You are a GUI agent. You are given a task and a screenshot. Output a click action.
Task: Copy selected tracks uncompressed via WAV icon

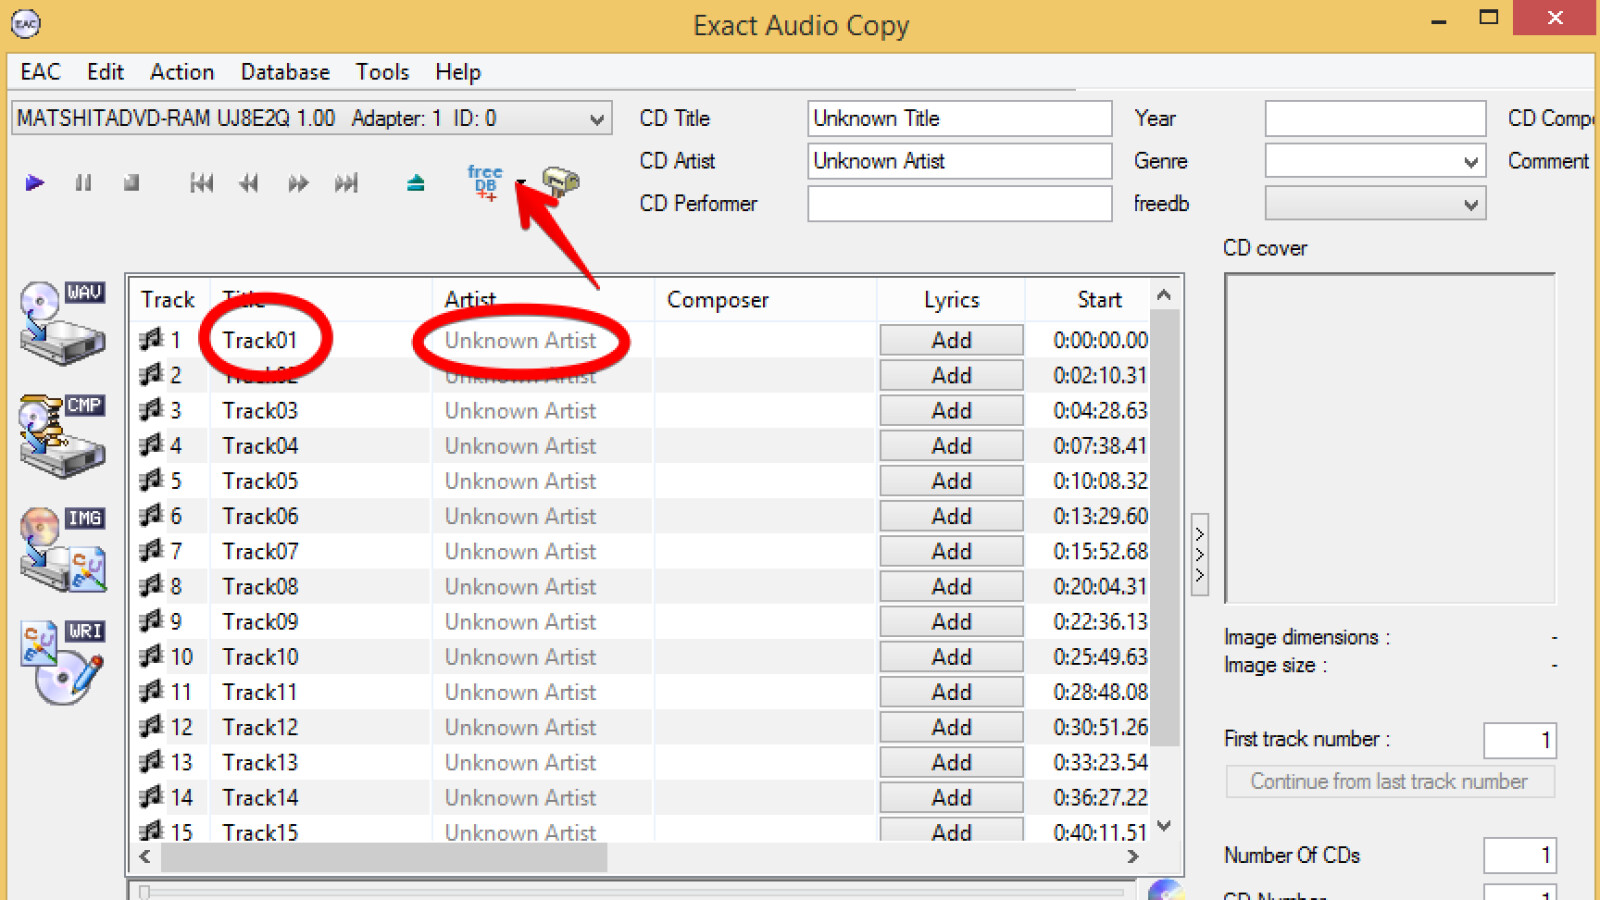pyautogui.click(x=63, y=322)
